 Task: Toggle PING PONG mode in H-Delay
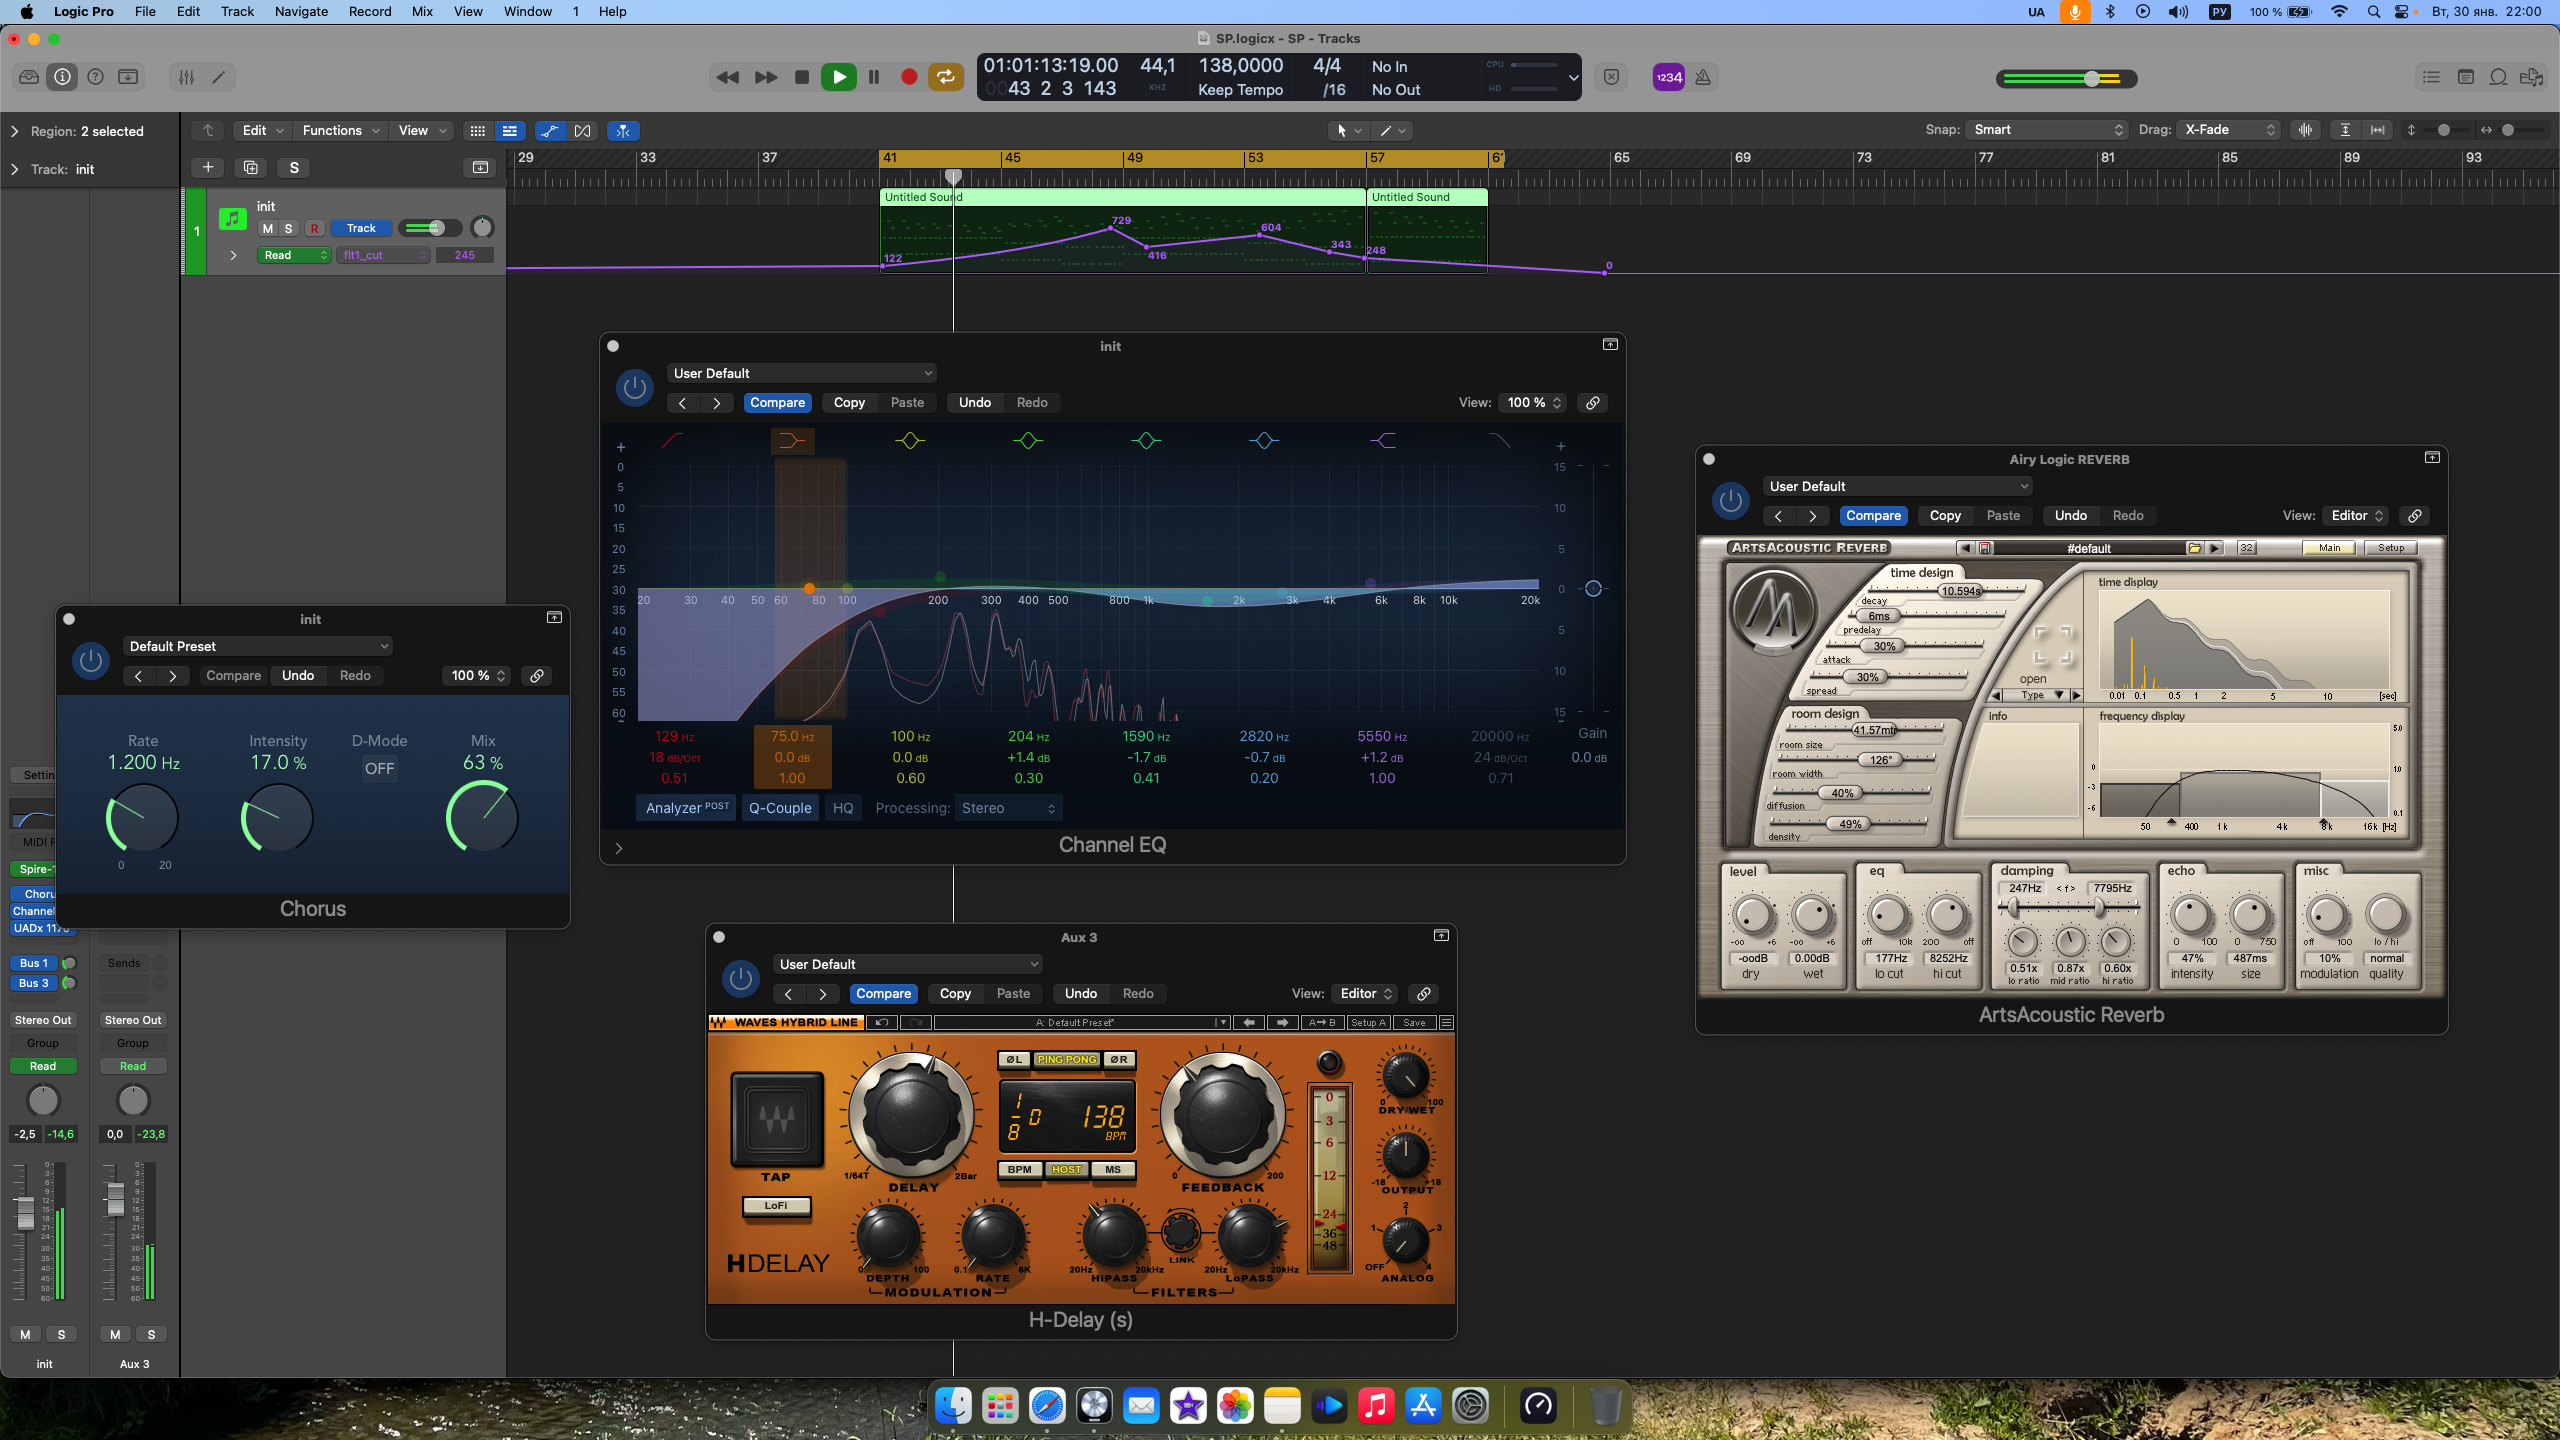(x=1067, y=1060)
